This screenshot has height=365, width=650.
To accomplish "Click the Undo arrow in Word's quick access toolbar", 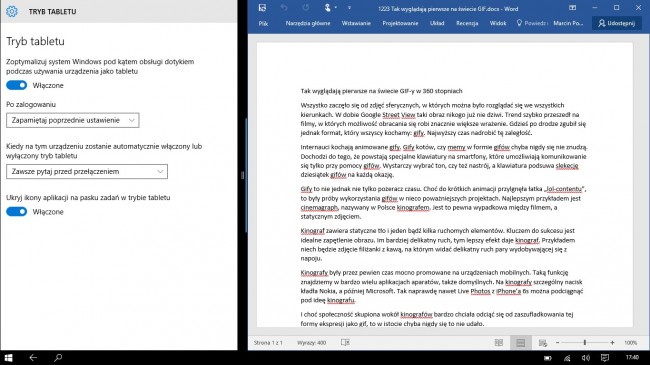I will [x=284, y=8].
